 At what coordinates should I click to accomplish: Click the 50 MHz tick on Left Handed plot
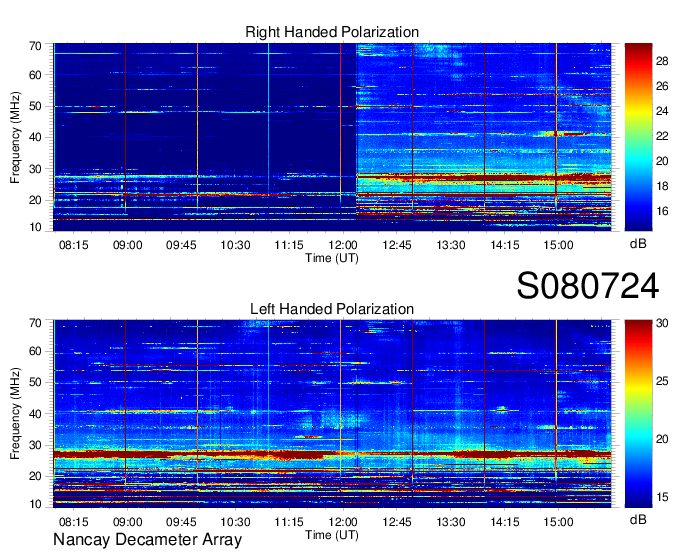[35, 383]
